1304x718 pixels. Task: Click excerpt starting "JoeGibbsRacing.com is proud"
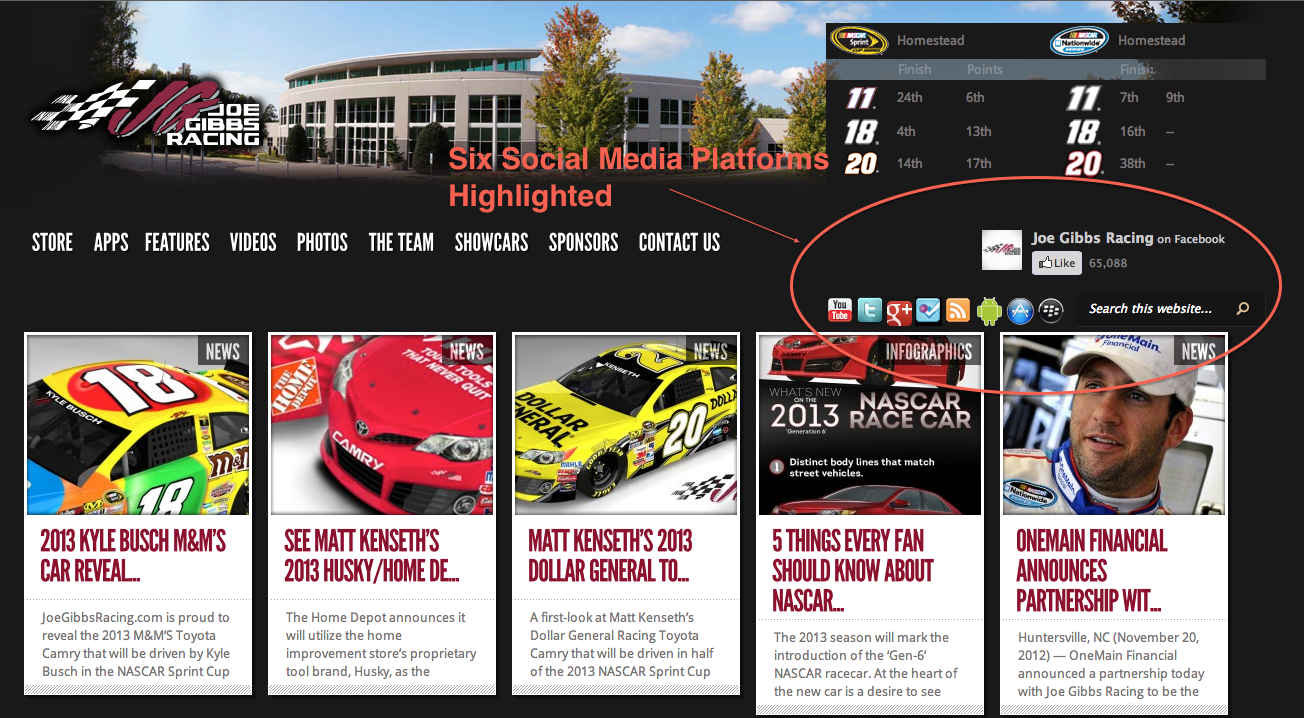coord(136,644)
